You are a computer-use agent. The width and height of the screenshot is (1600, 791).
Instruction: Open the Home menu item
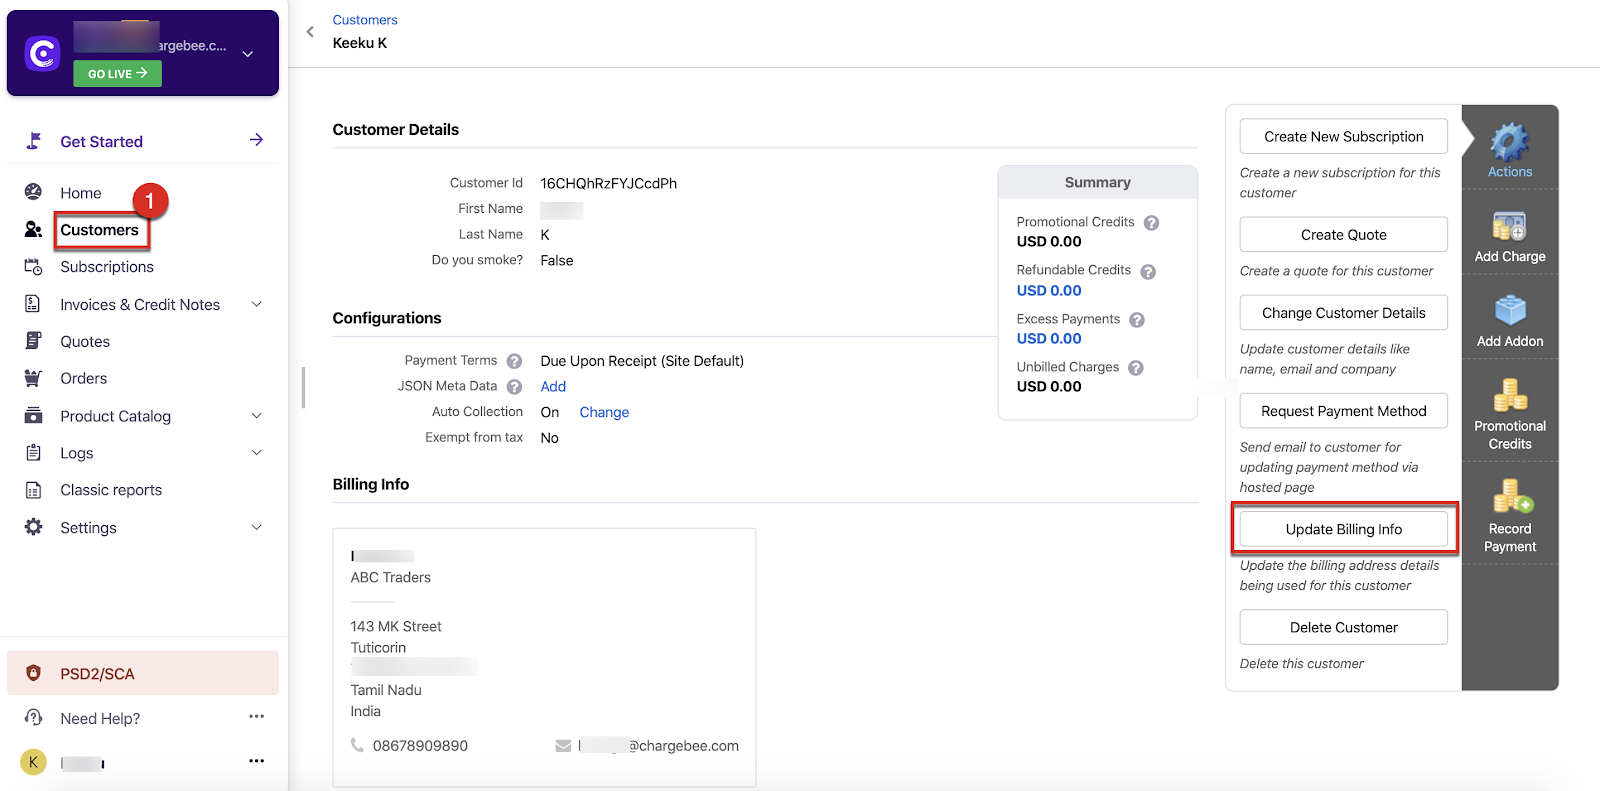pyautogui.click(x=81, y=193)
